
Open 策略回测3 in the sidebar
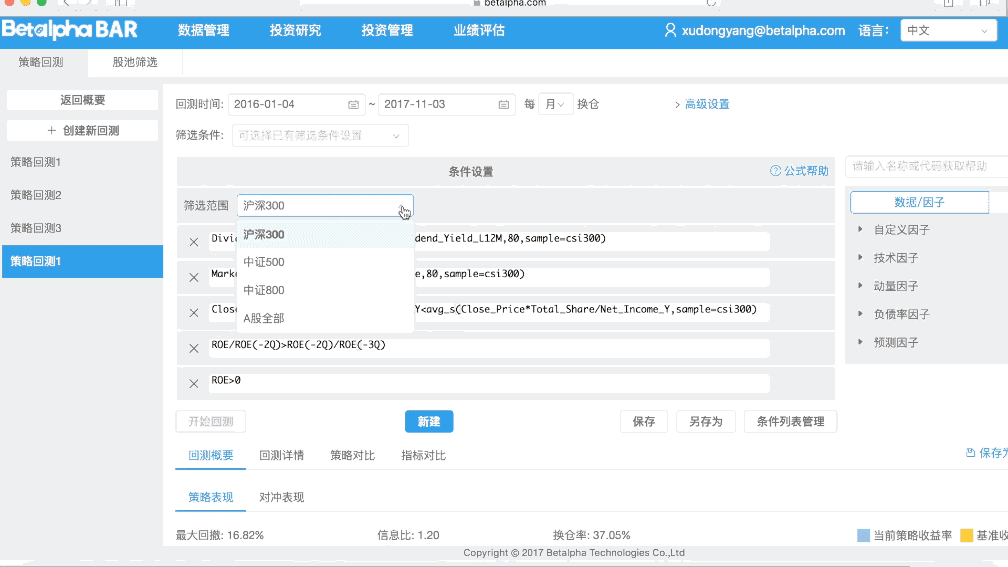click(x=82, y=228)
